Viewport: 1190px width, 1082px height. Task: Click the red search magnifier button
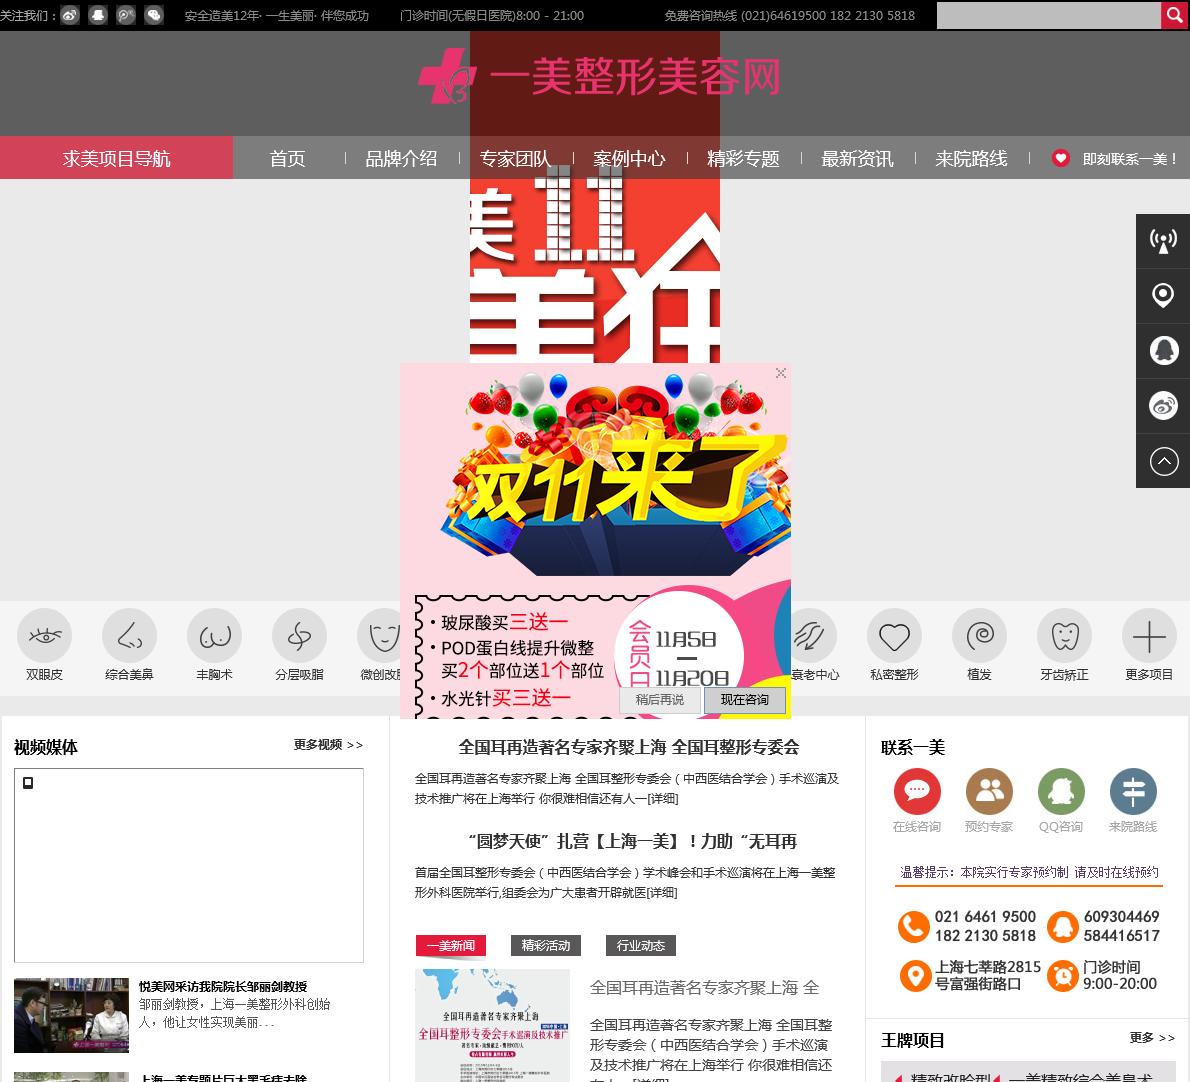[x=1175, y=15]
